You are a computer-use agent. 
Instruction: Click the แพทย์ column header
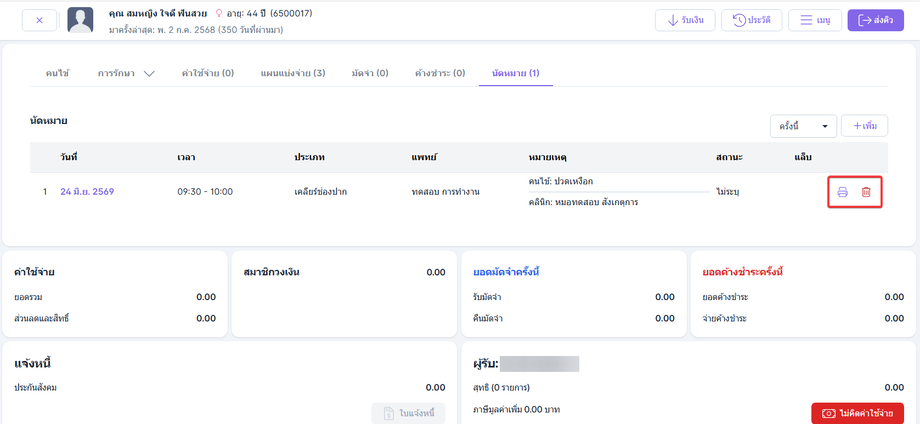(425, 157)
